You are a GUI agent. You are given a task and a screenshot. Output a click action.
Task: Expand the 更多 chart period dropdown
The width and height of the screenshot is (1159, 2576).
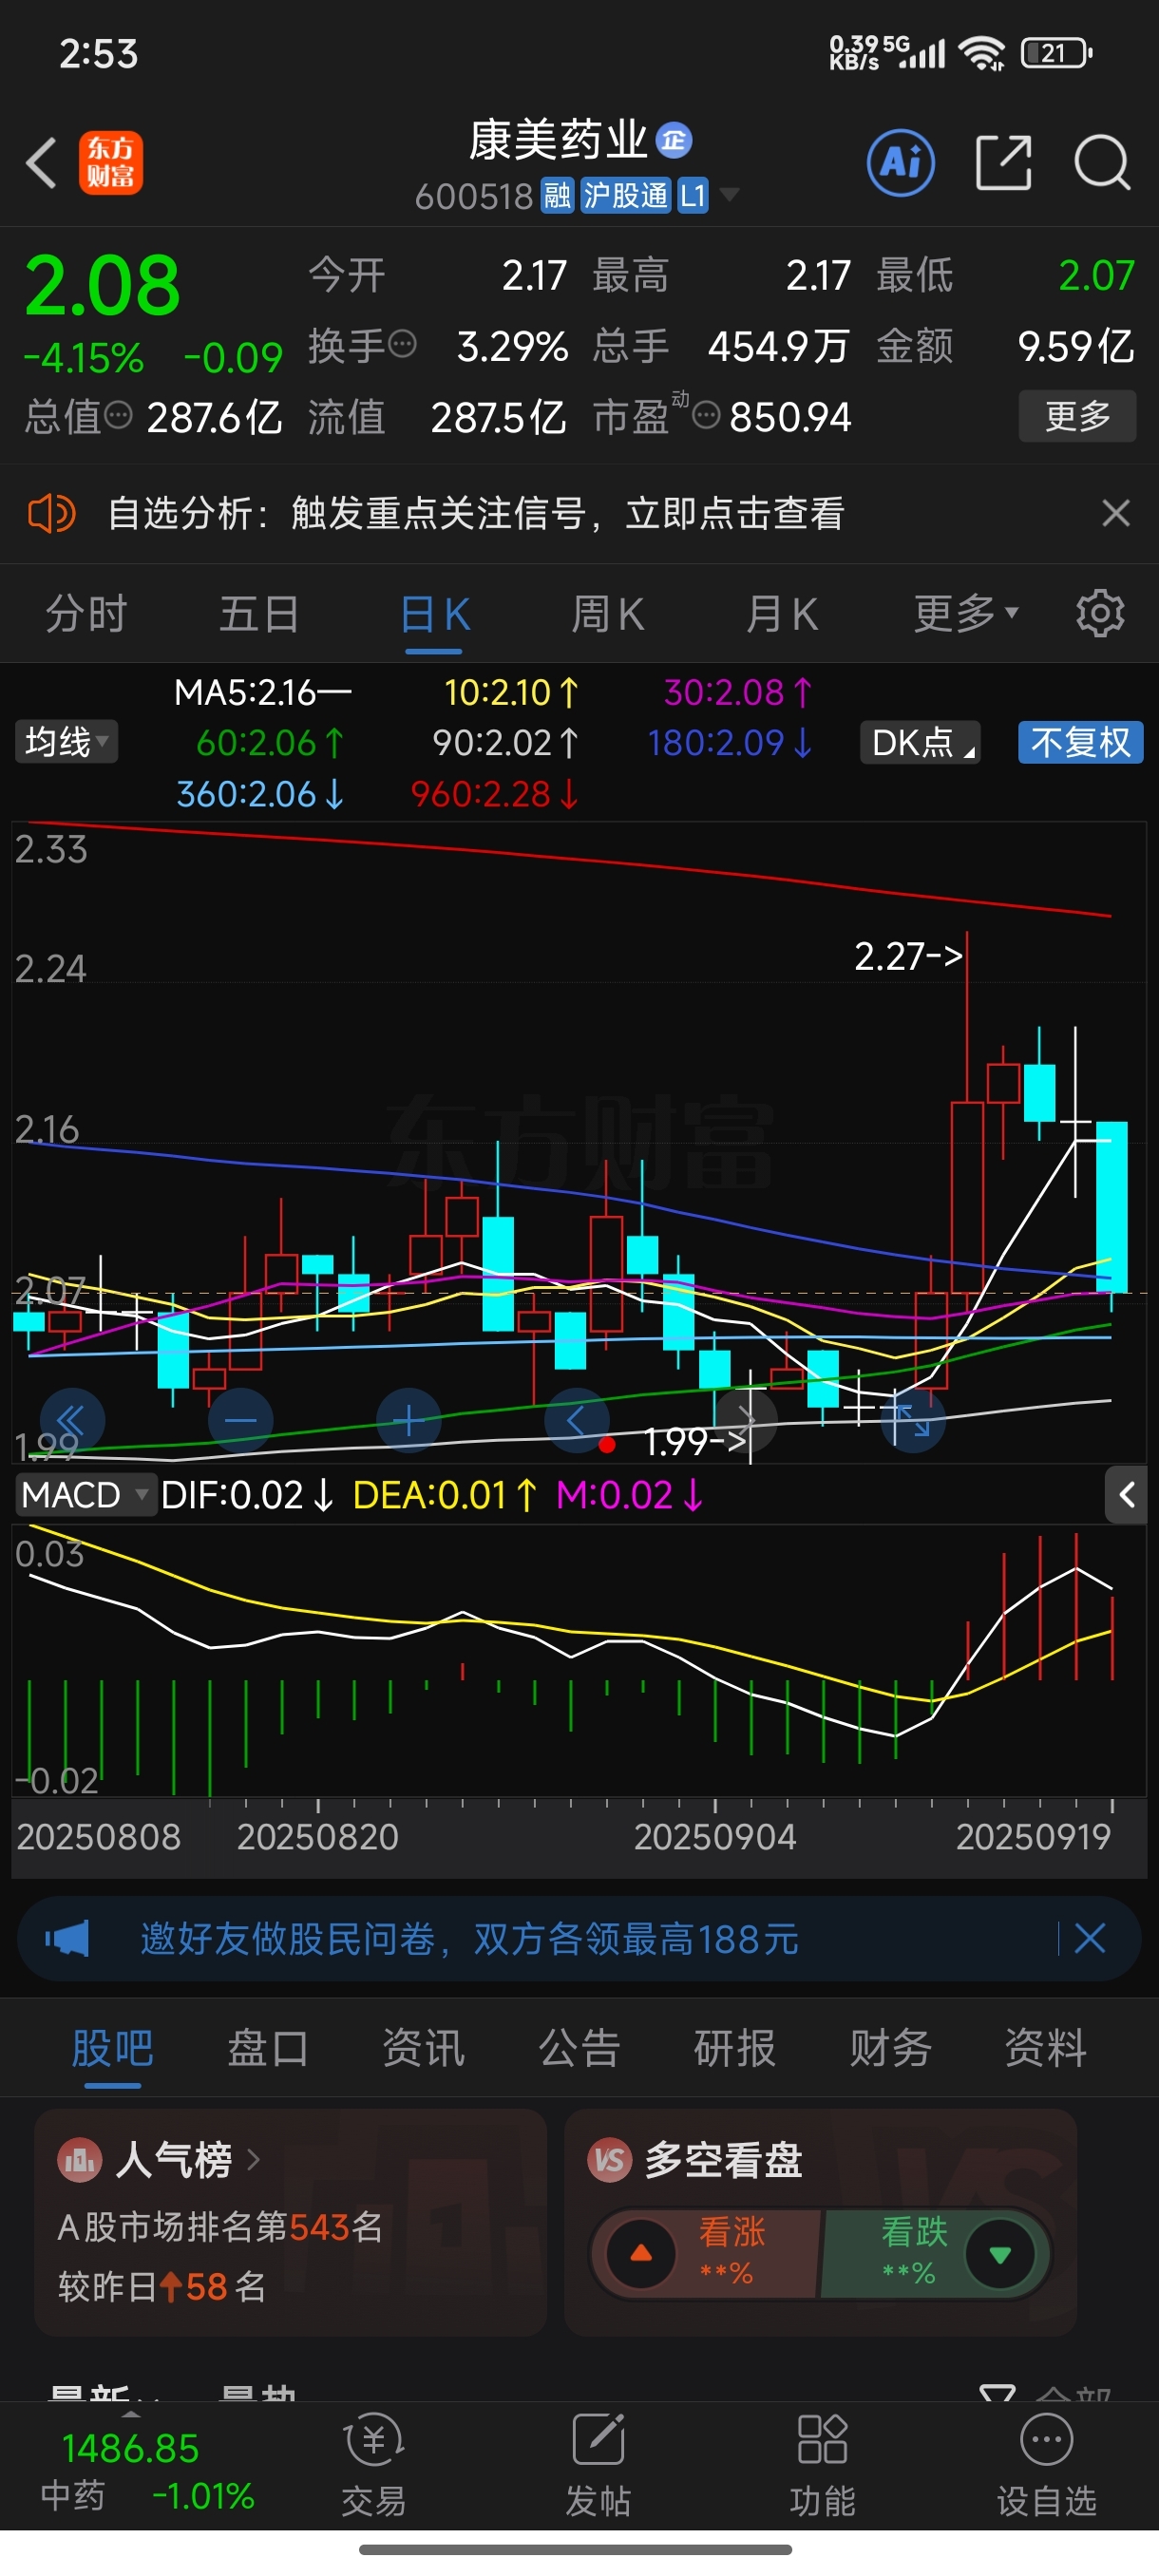[x=966, y=613]
